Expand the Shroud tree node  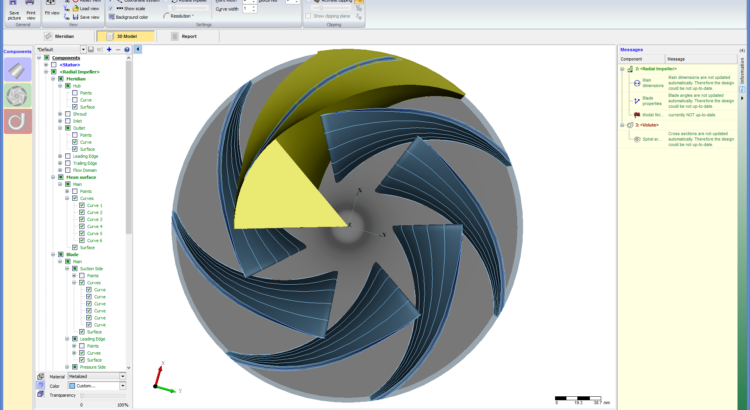tap(60, 114)
